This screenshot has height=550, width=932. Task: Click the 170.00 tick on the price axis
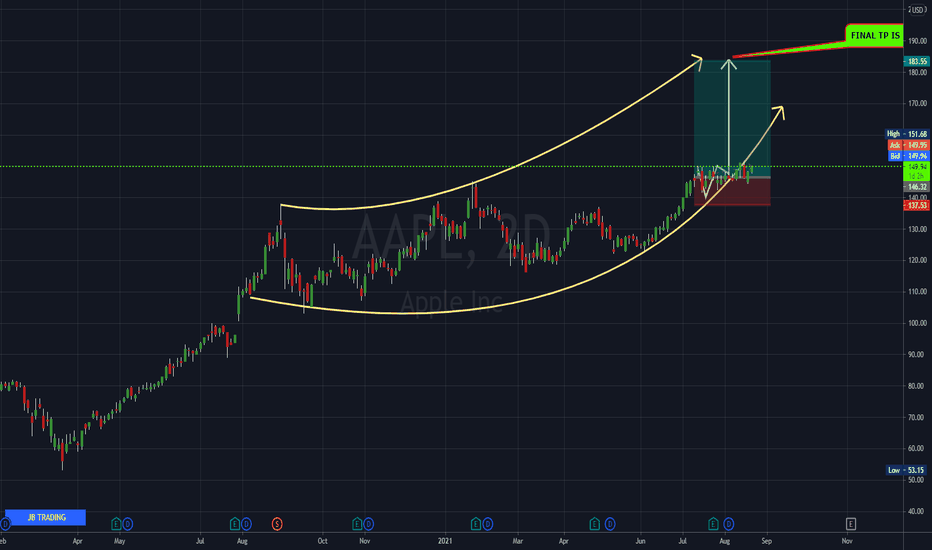pyautogui.click(x=917, y=103)
